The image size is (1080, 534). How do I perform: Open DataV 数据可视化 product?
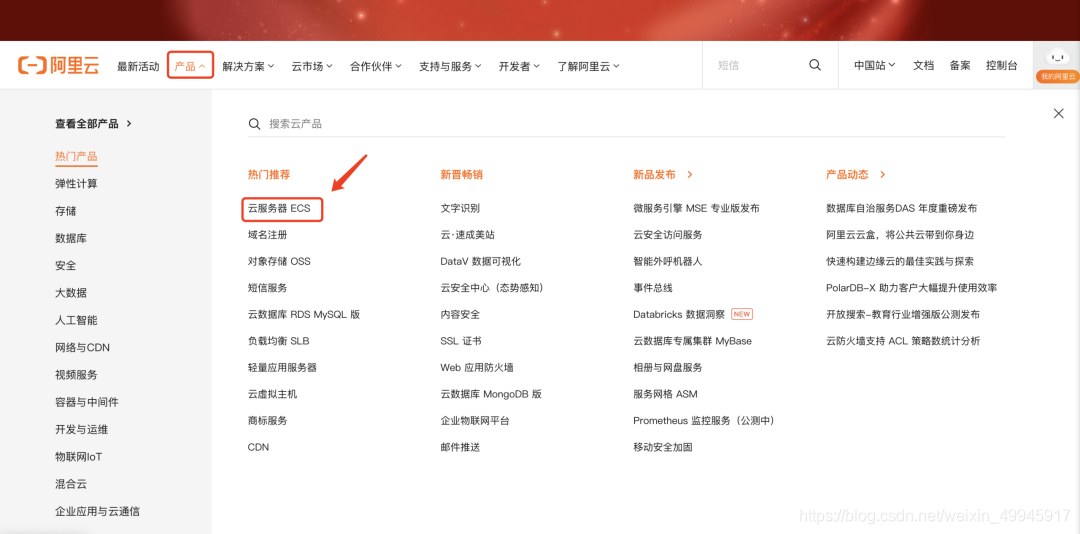(481, 262)
